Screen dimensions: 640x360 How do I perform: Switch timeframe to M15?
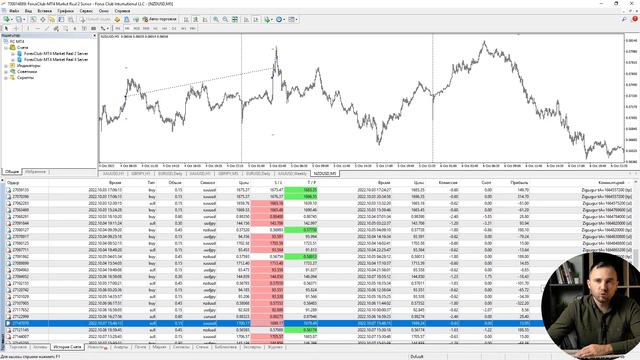pos(137,28)
